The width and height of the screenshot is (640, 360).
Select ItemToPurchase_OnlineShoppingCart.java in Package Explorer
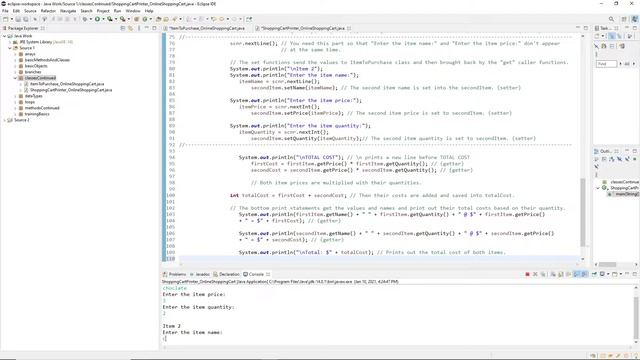tap(67, 84)
